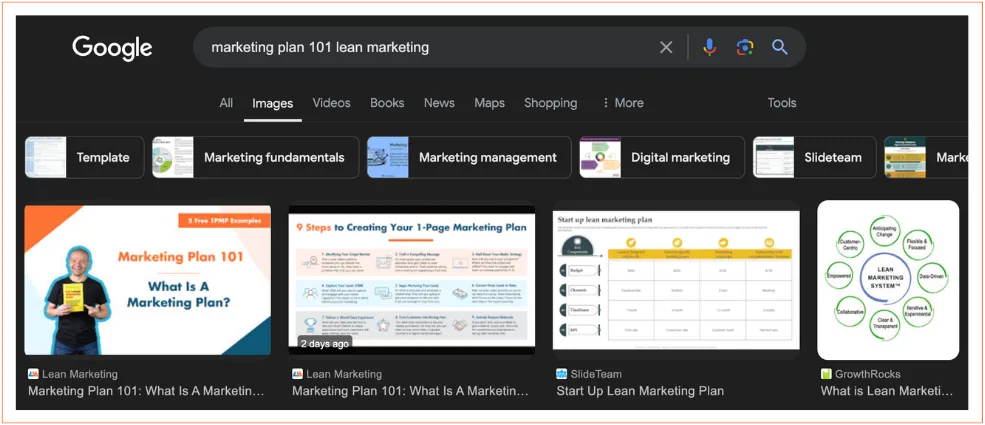Open Start Up Lean Marketing Plan link
985x425 pixels.
point(640,391)
